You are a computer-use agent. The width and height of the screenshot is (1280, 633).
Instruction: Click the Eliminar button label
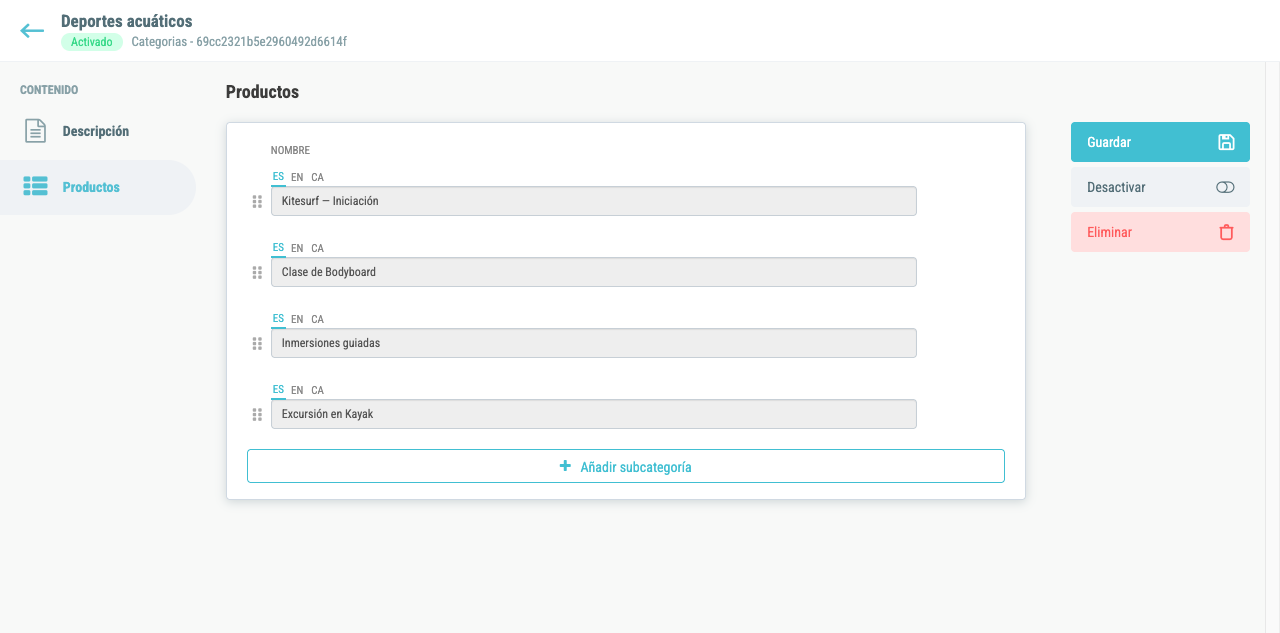pyautogui.click(x=1110, y=232)
